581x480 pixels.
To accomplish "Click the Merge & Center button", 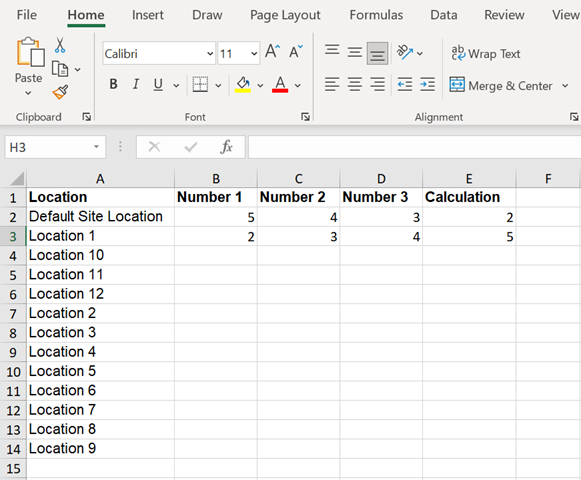I will (501, 85).
